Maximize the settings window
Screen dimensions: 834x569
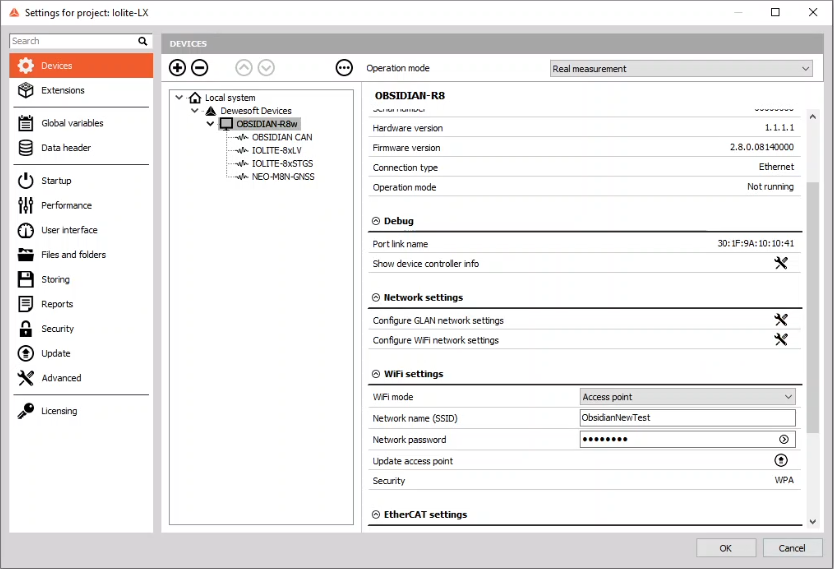click(x=775, y=12)
